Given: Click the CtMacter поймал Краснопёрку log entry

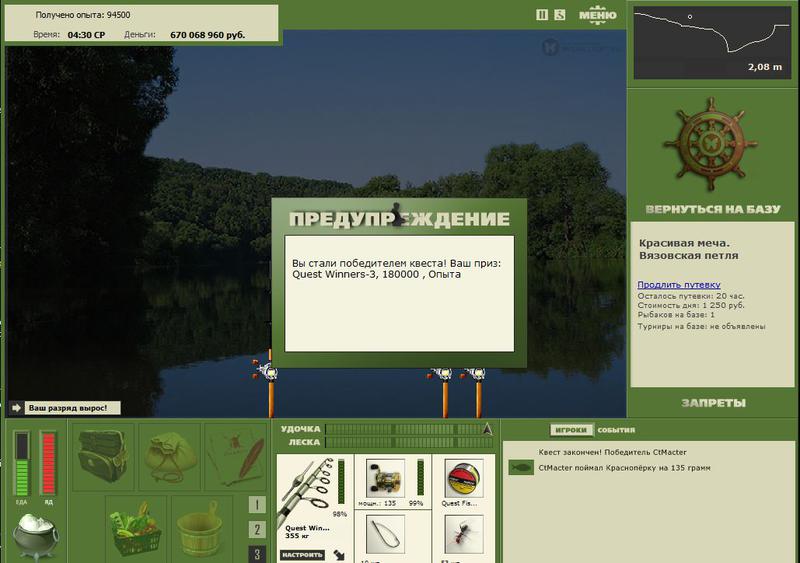Looking at the screenshot, I should (x=624, y=468).
